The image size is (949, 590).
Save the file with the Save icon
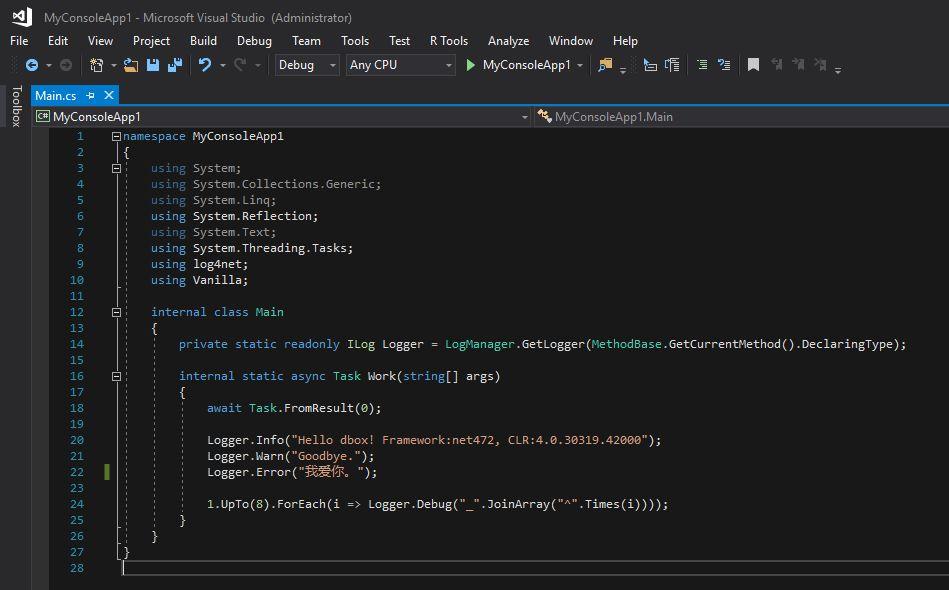tap(153, 65)
